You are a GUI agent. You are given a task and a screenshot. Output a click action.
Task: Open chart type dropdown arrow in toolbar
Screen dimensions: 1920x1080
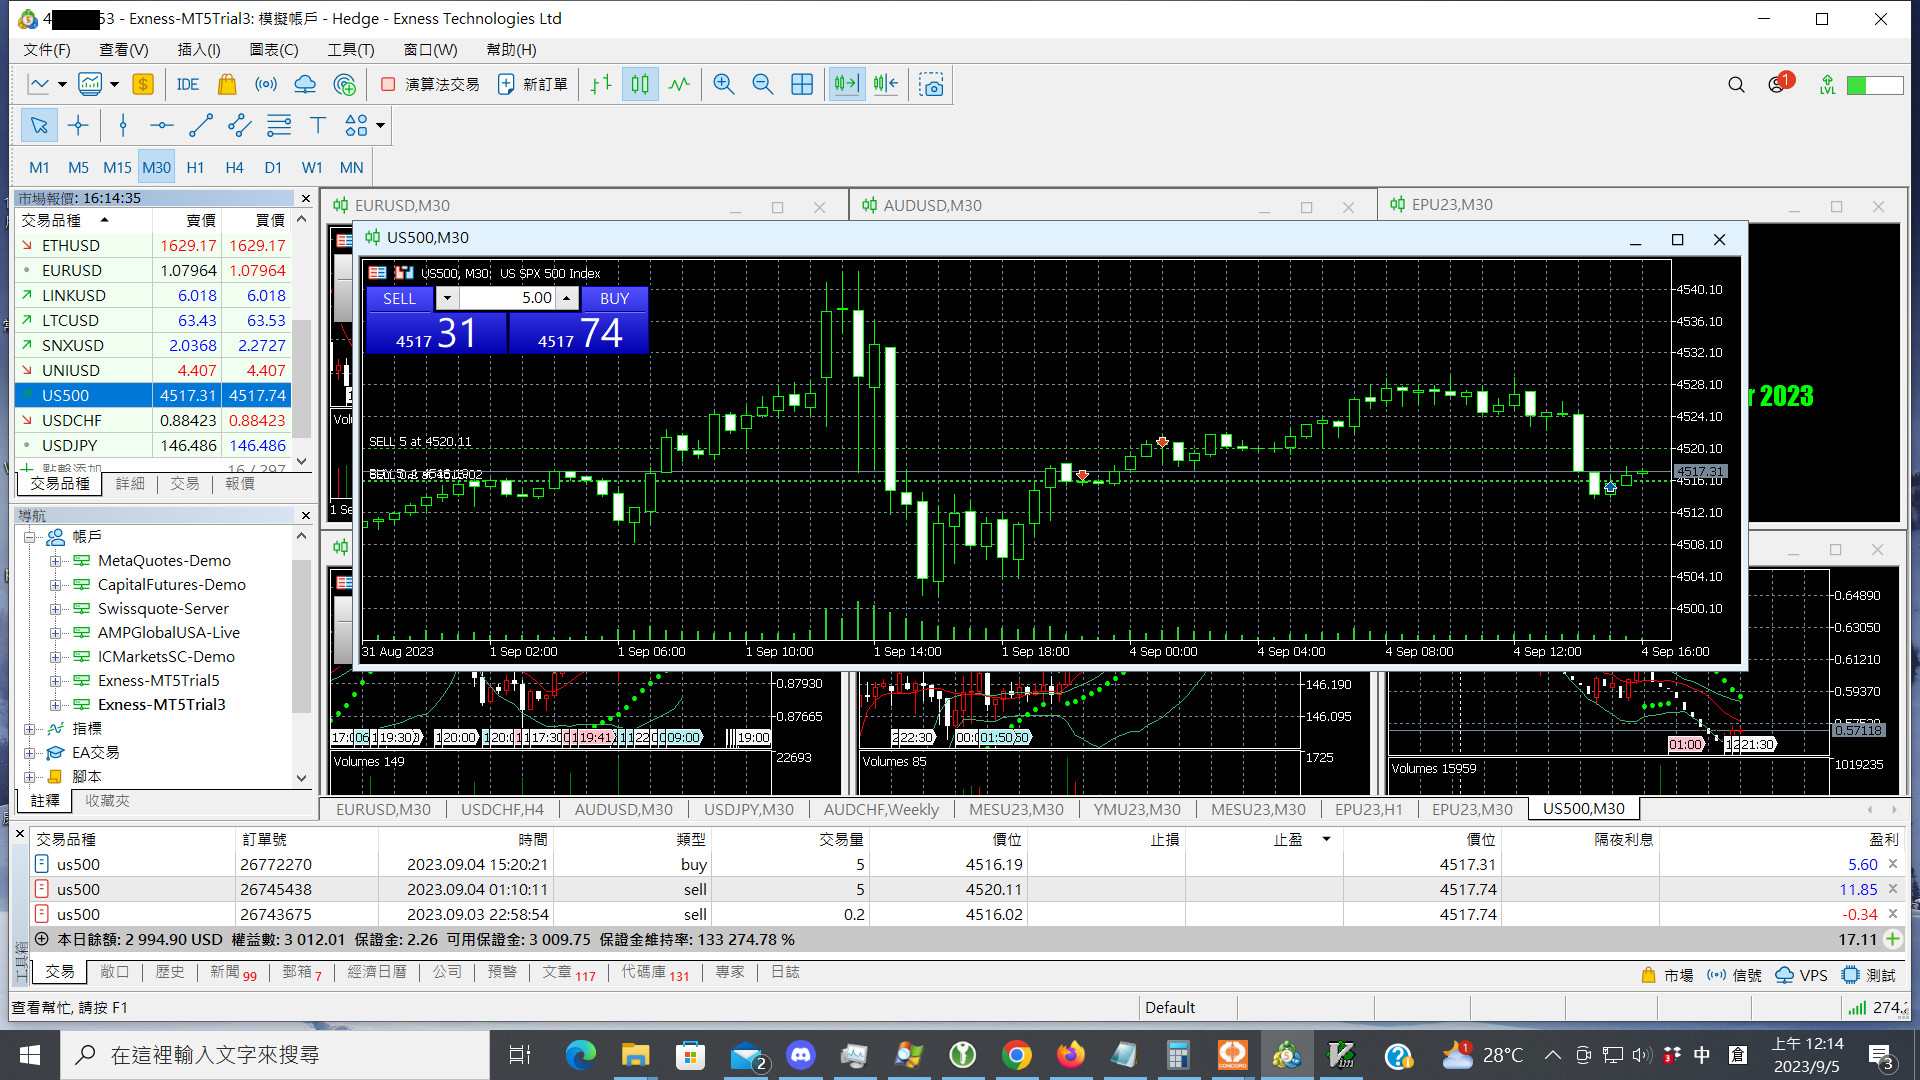62,85
